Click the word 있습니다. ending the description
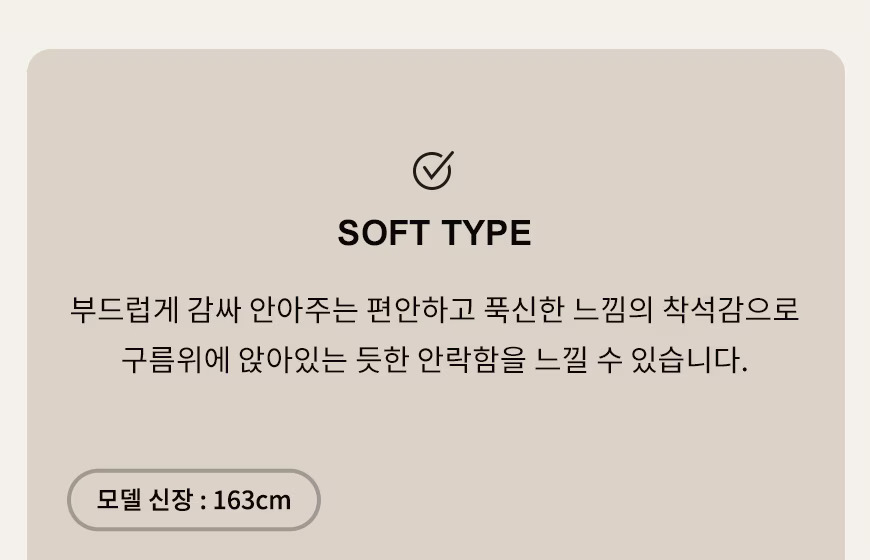870x560 pixels. 690,359
